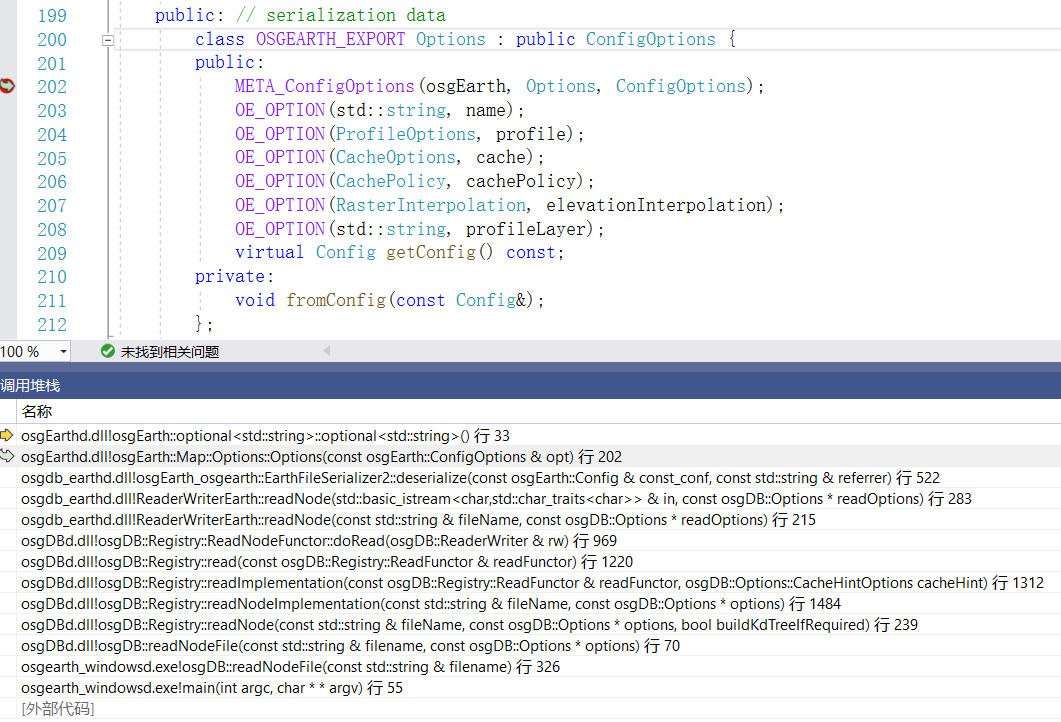The image size is (1061, 722).
Task: Click the CachePolicy type on line 206
Action: [391, 181]
